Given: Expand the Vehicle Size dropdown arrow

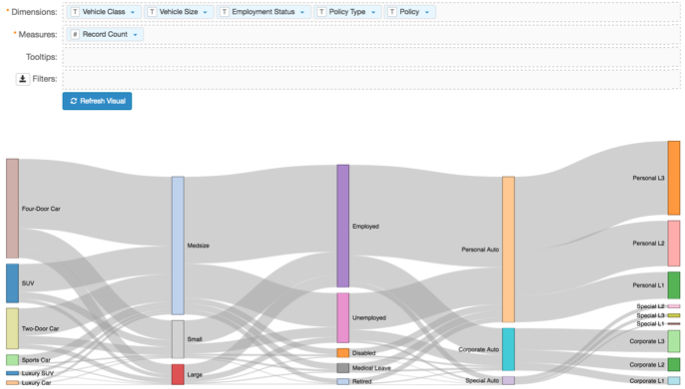Looking at the screenshot, I should pyautogui.click(x=205, y=12).
